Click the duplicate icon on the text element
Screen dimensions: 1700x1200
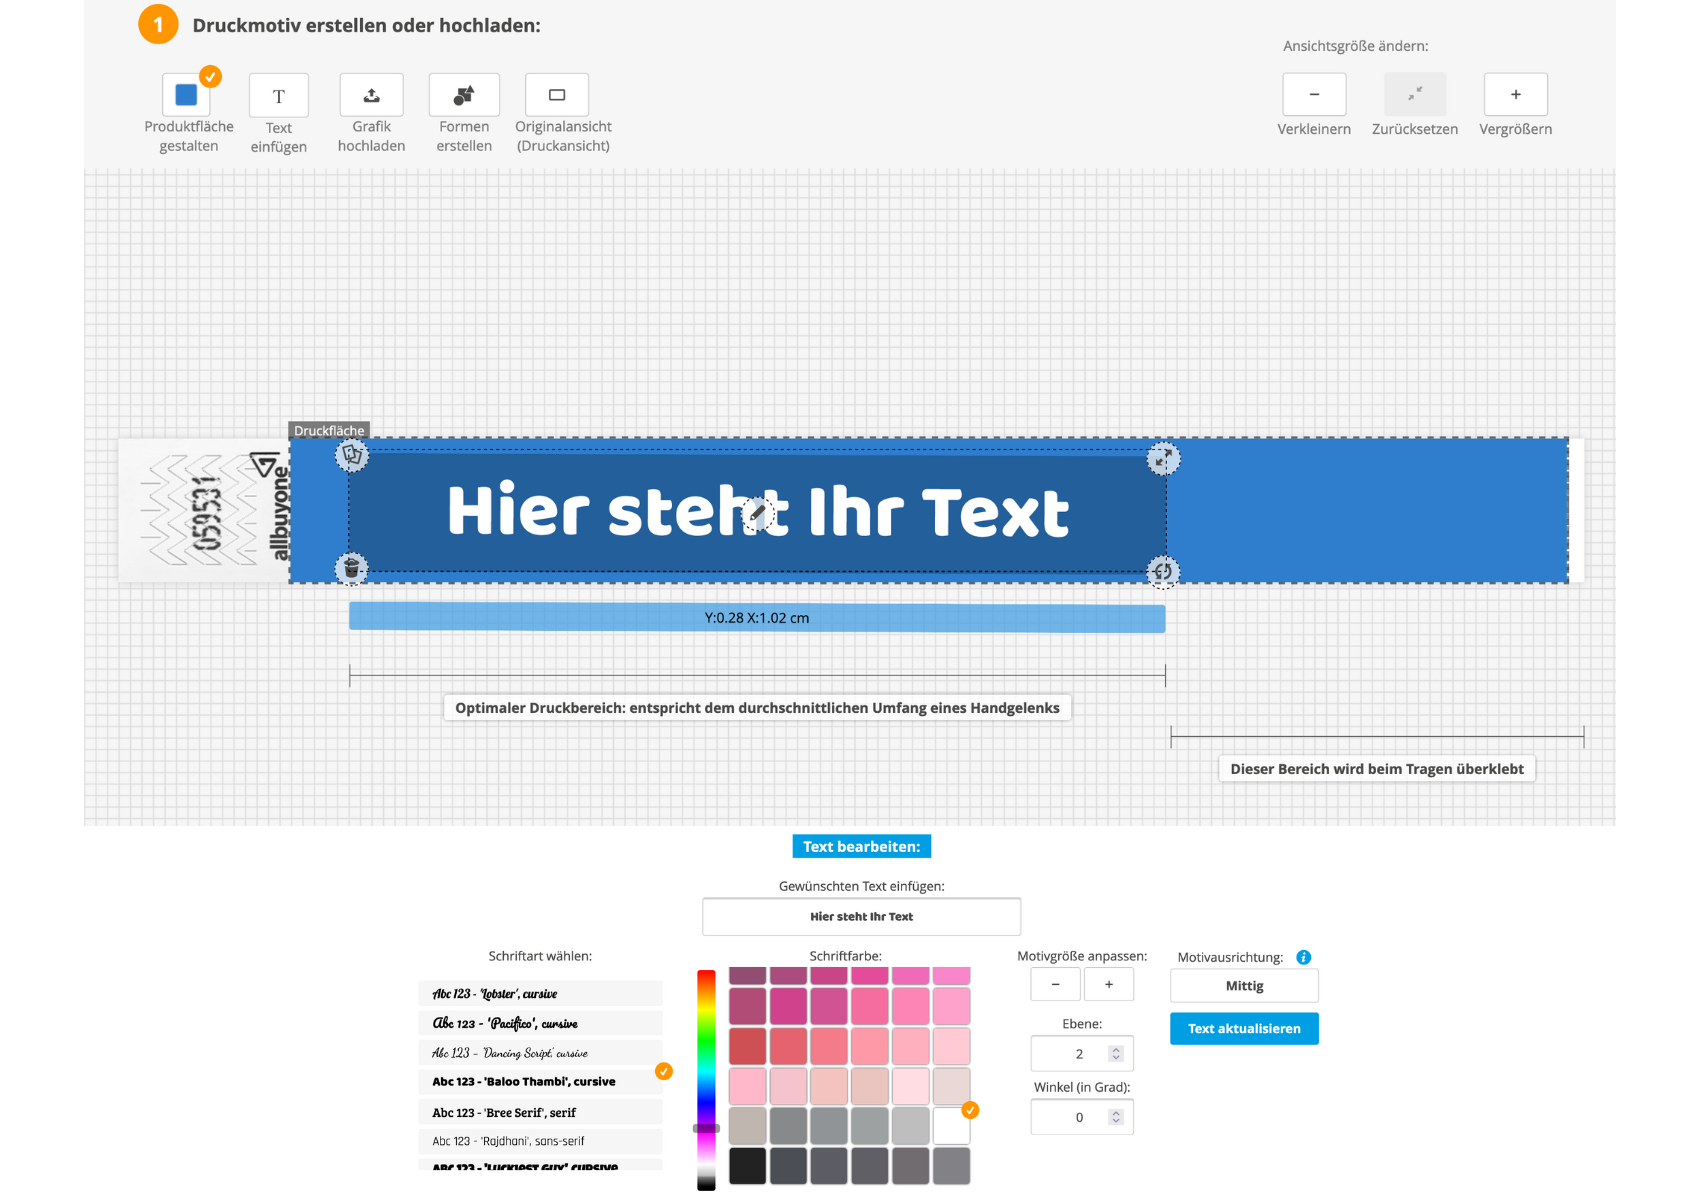coord(350,455)
